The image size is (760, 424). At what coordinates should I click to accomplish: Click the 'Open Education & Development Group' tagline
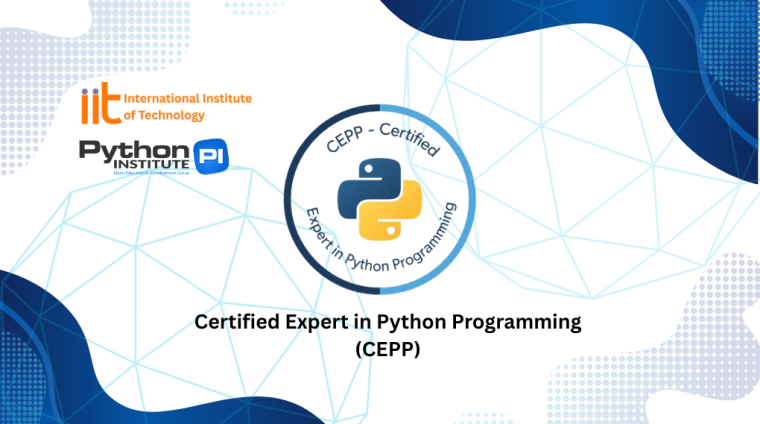tap(151, 173)
